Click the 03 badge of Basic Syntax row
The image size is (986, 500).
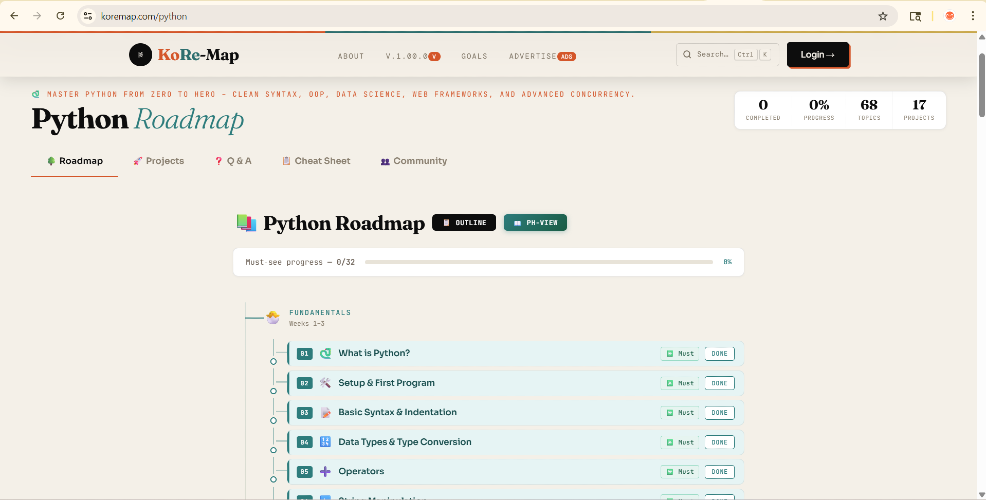coord(304,413)
